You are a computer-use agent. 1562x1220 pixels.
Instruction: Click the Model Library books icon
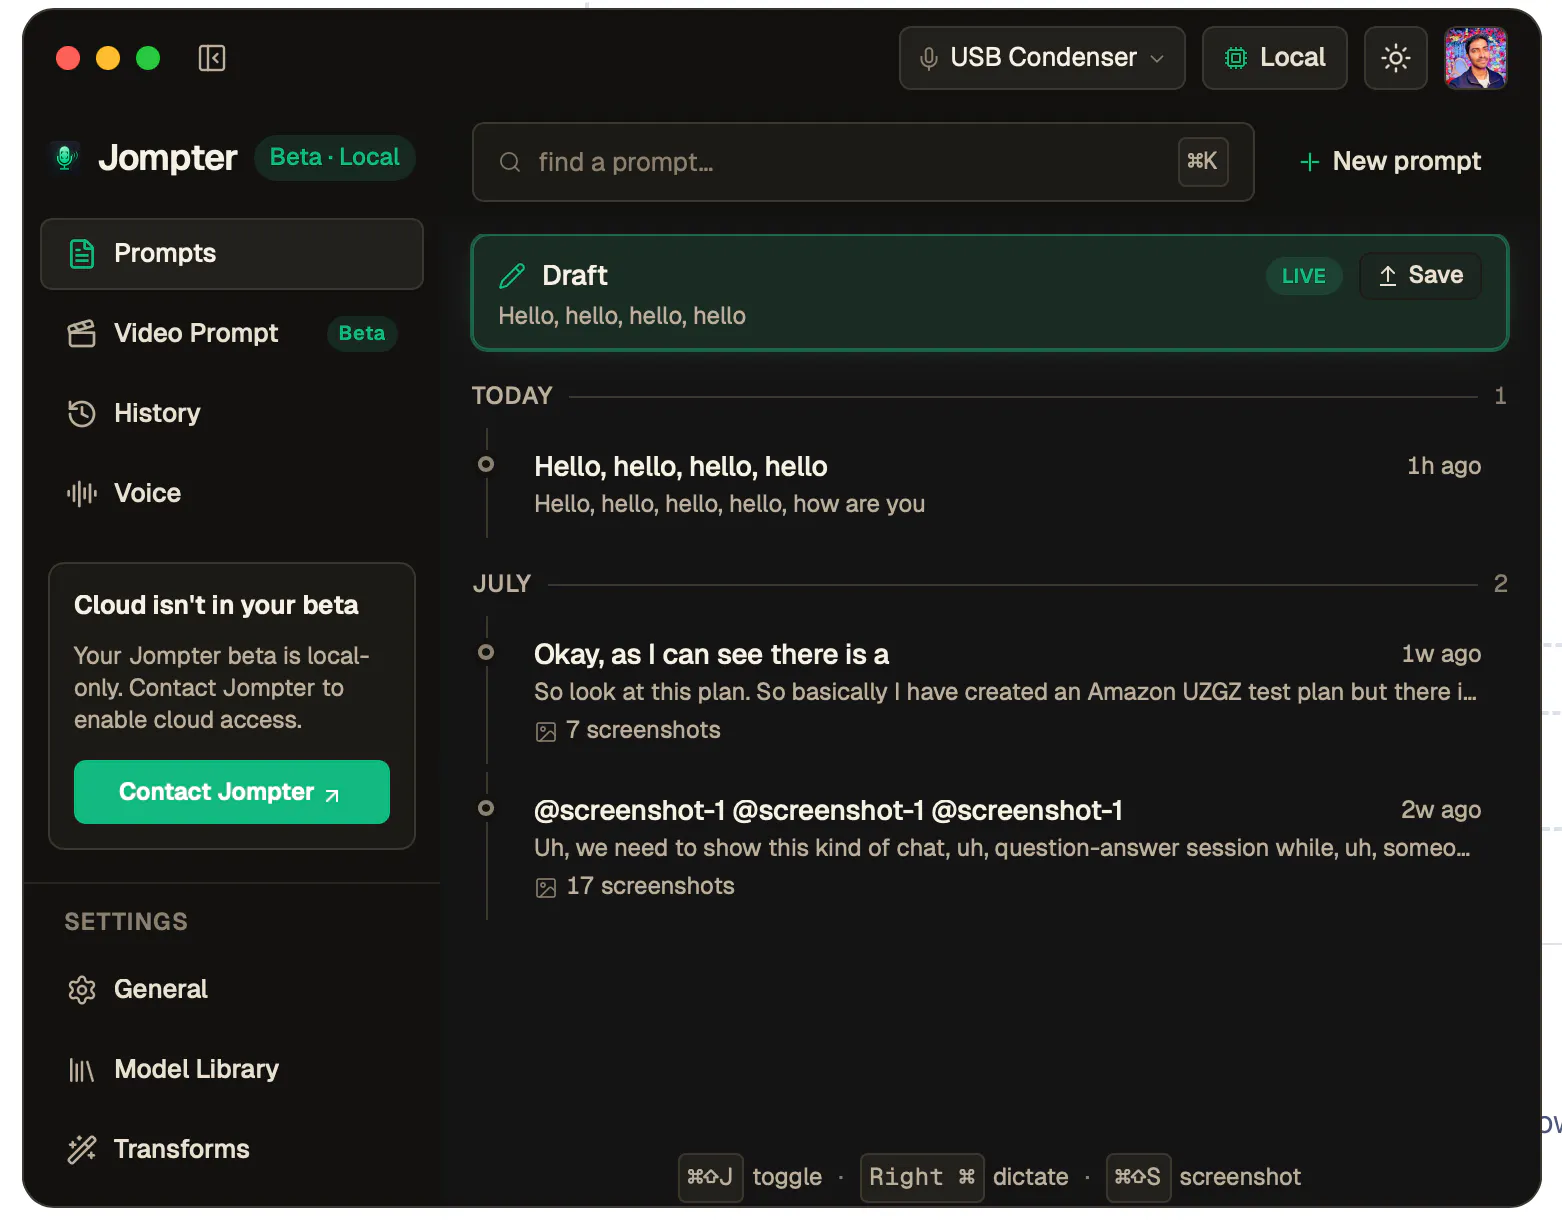click(82, 1070)
